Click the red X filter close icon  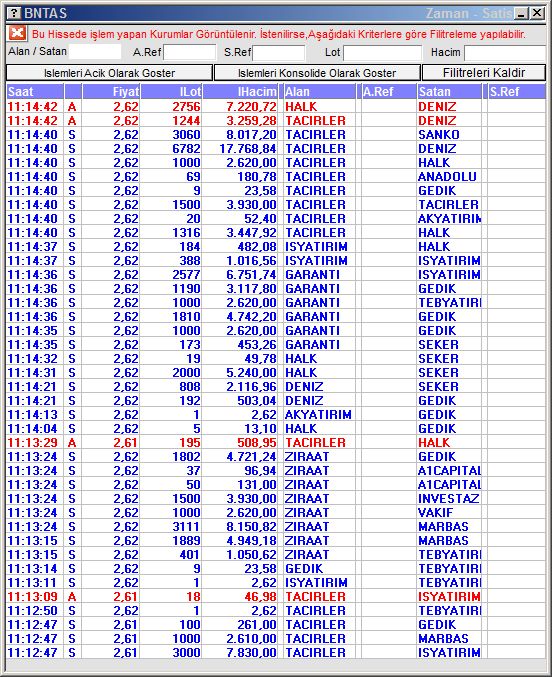pos(18,33)
